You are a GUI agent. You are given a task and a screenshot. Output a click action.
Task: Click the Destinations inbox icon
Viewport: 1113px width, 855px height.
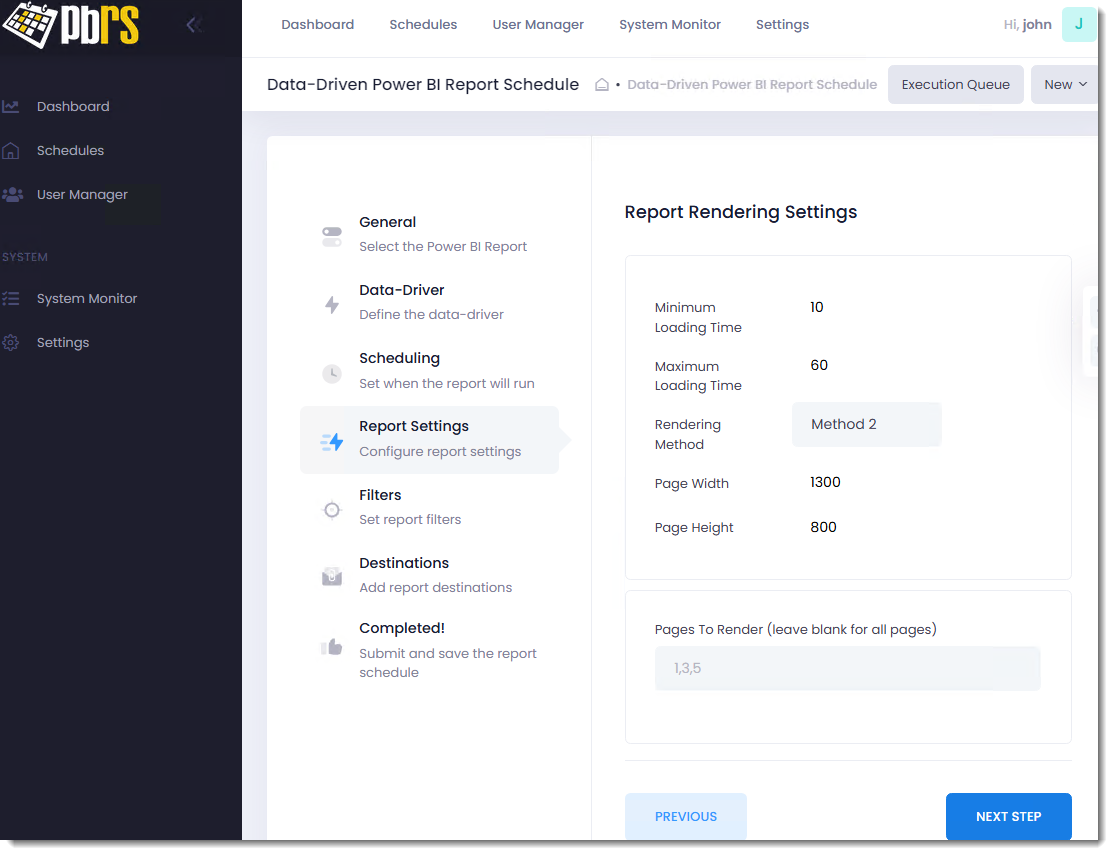[331, 576]
